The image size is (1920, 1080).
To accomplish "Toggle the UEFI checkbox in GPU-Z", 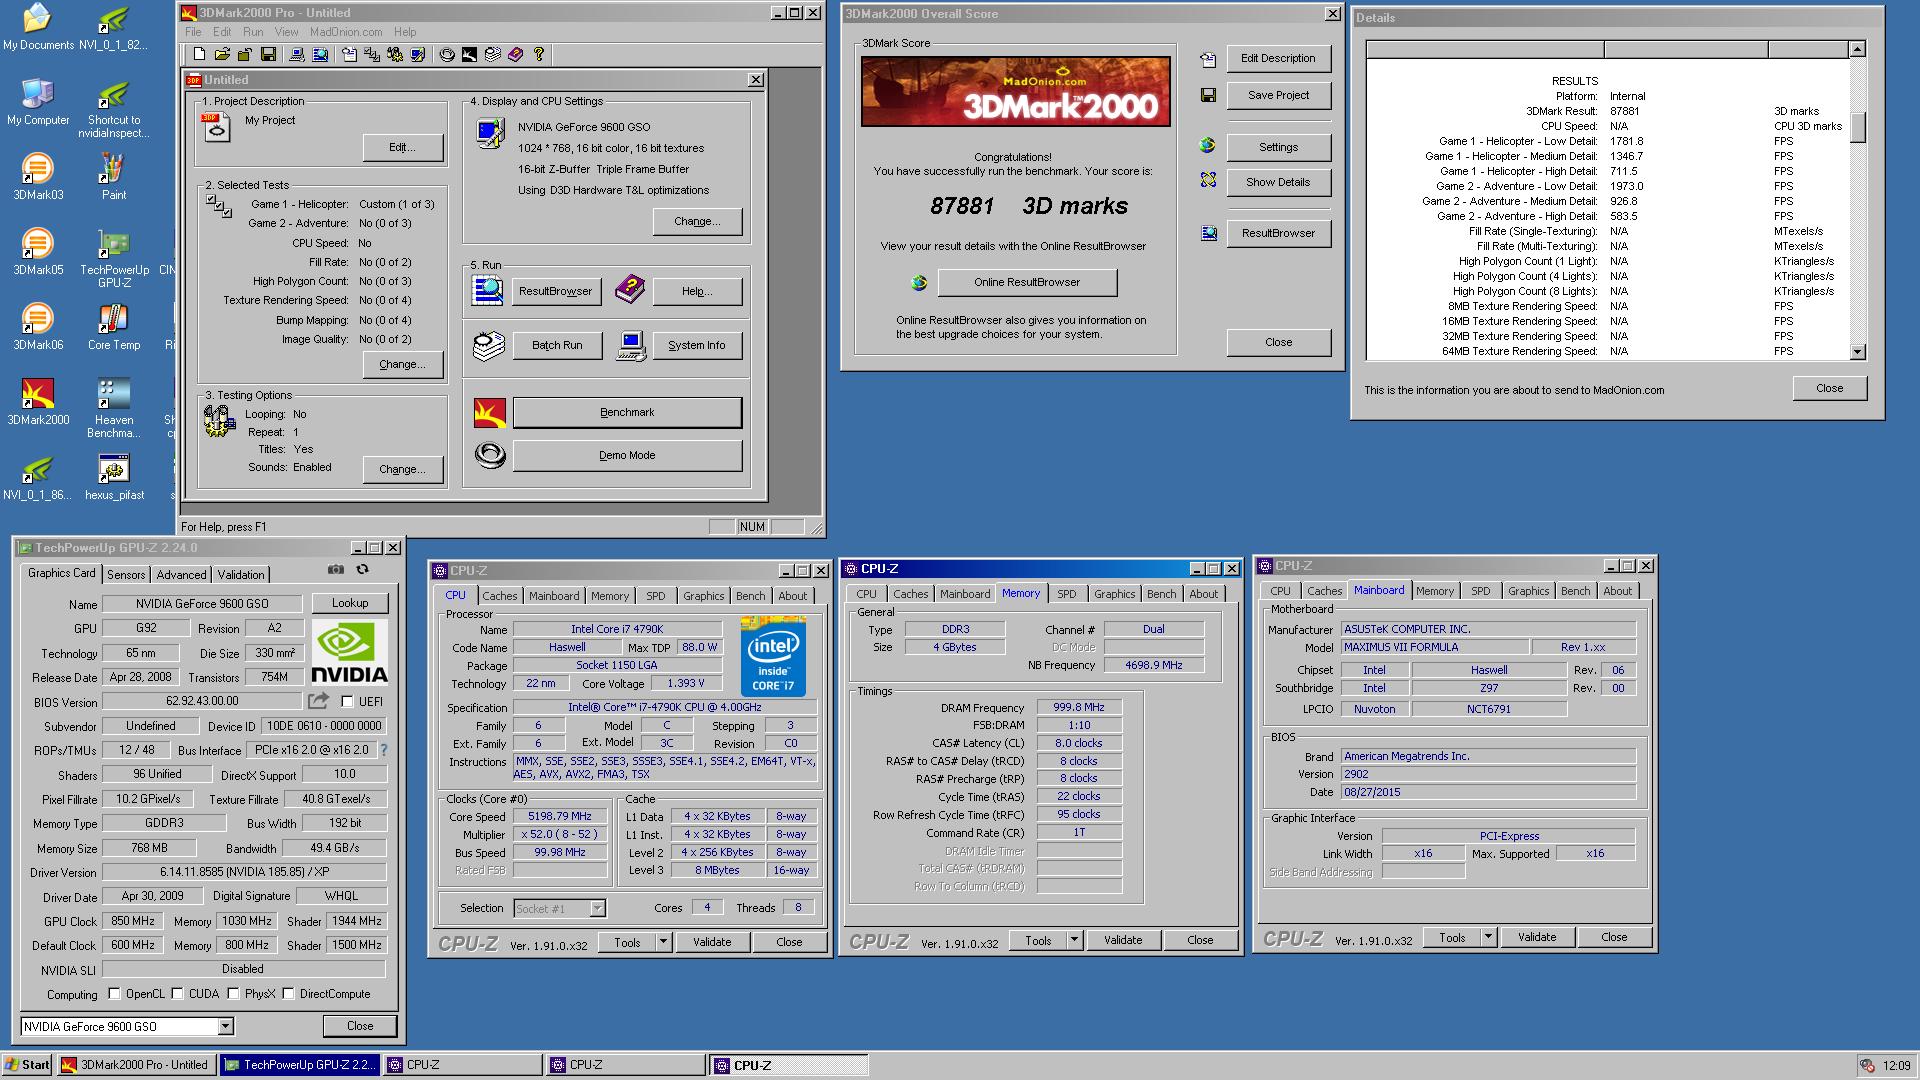I will coord(347,701).
